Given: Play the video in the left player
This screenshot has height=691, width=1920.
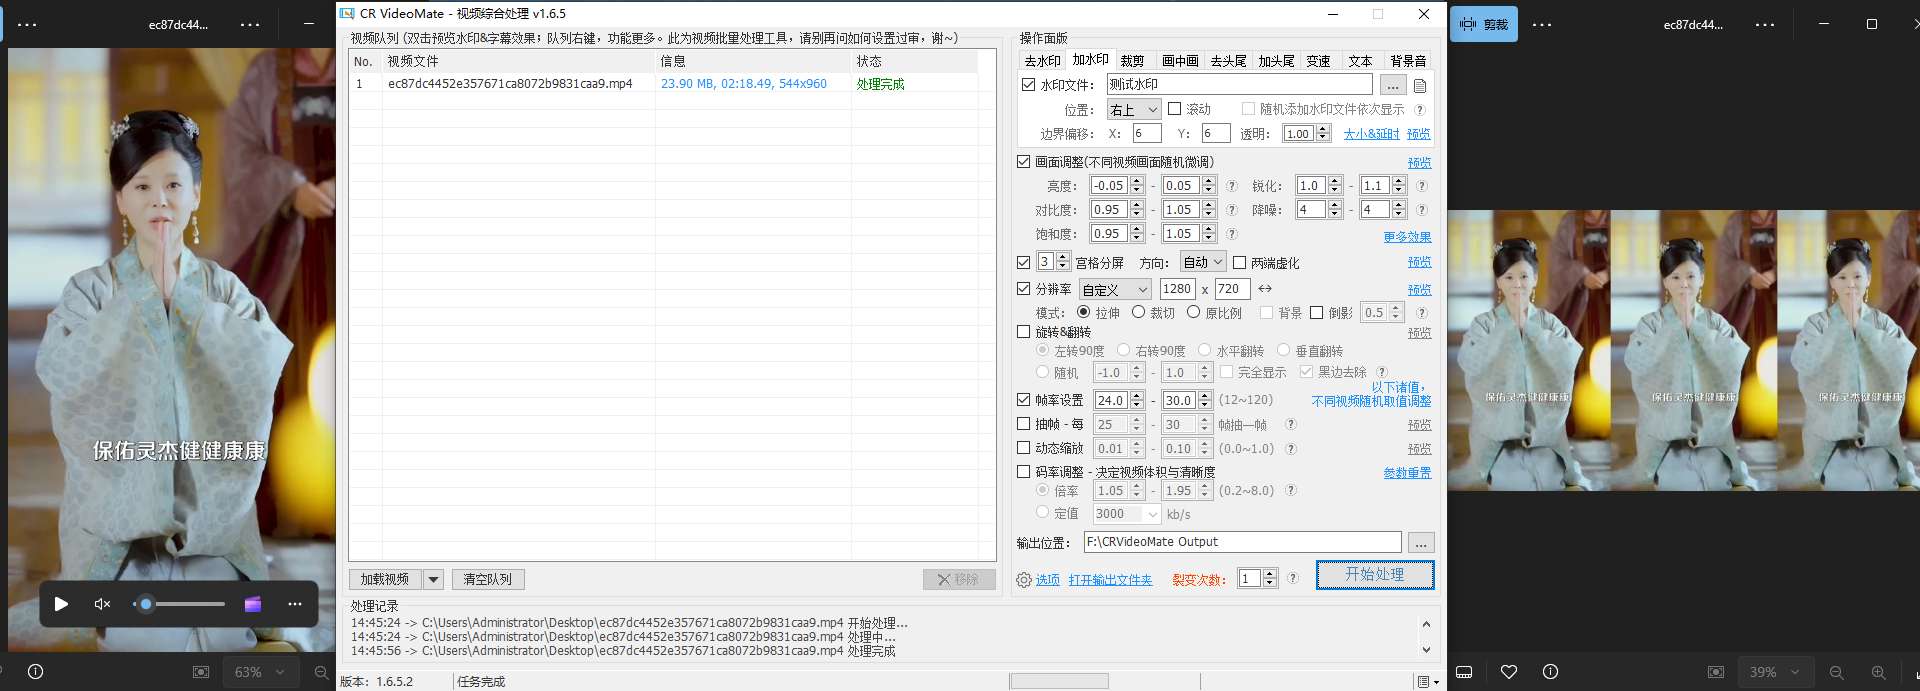Looking at the screenshot, I should tap(61, 604).
